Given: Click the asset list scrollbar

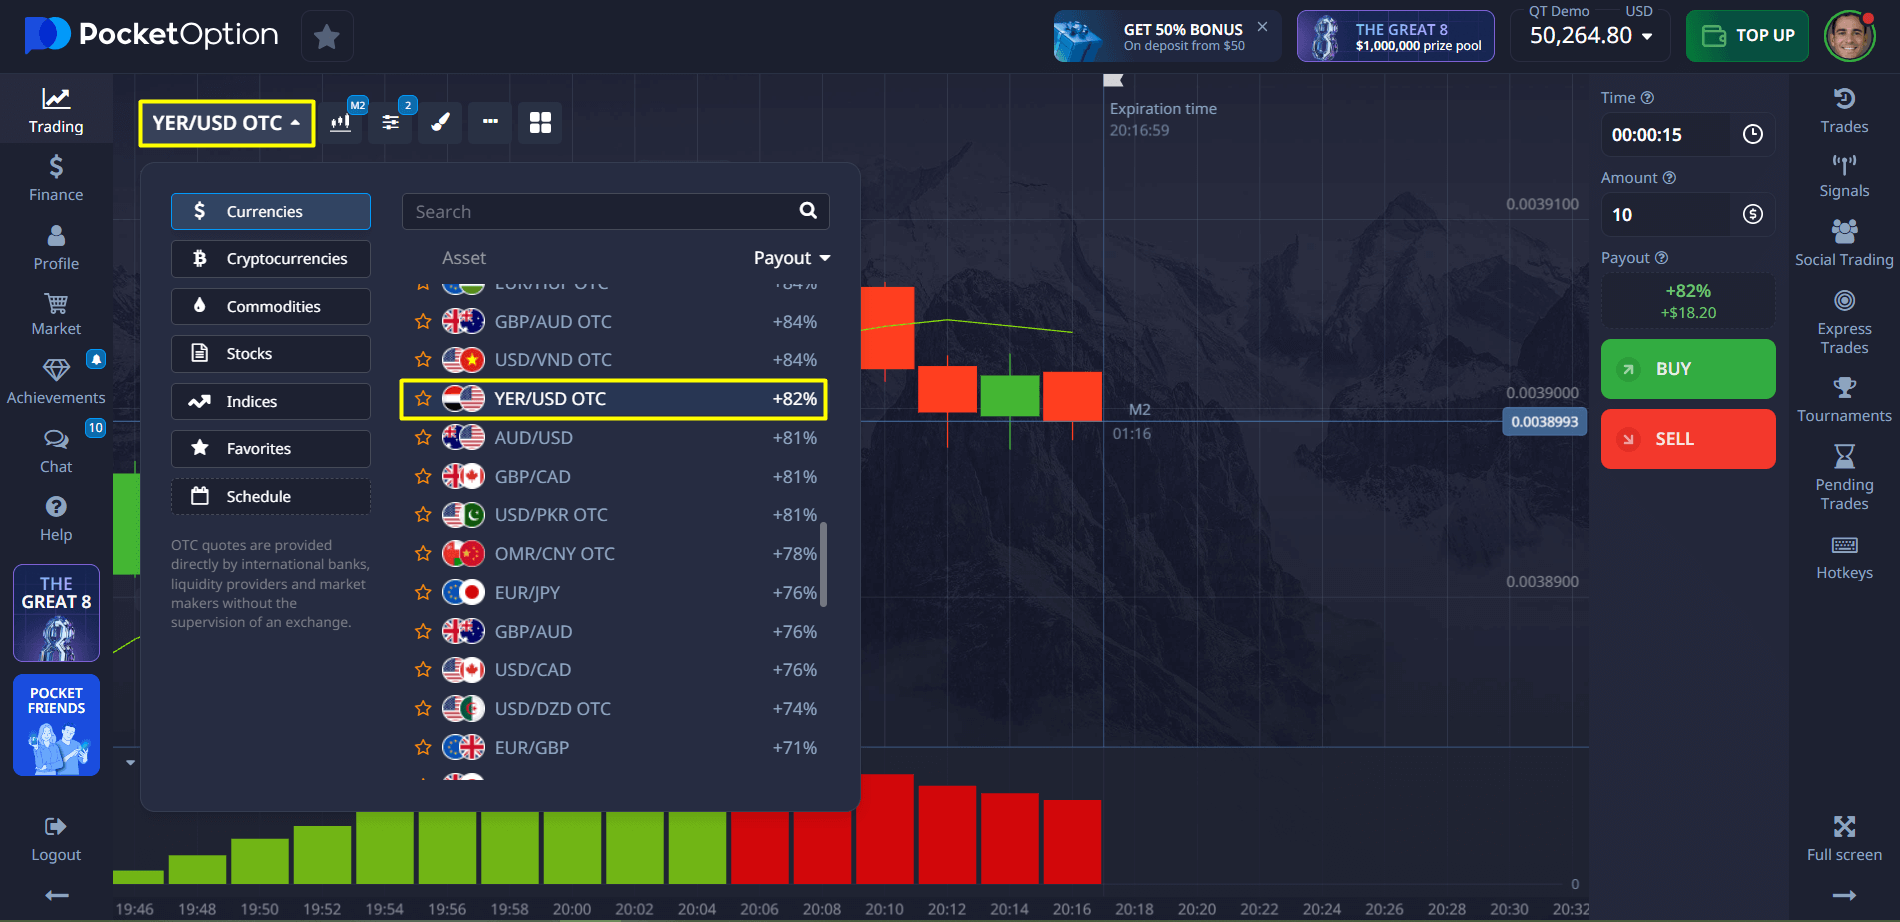Looking at the screenshot, I should 823,563.
